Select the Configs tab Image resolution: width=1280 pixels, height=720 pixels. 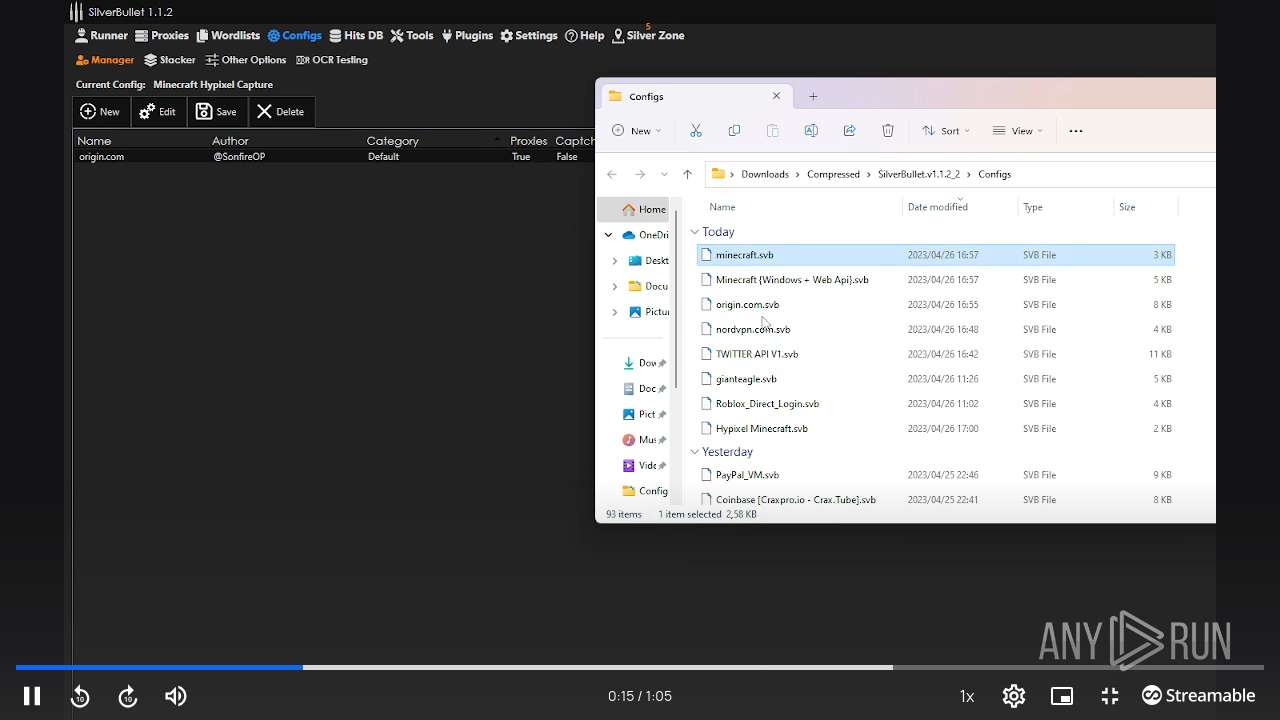[x=294, y=35]
